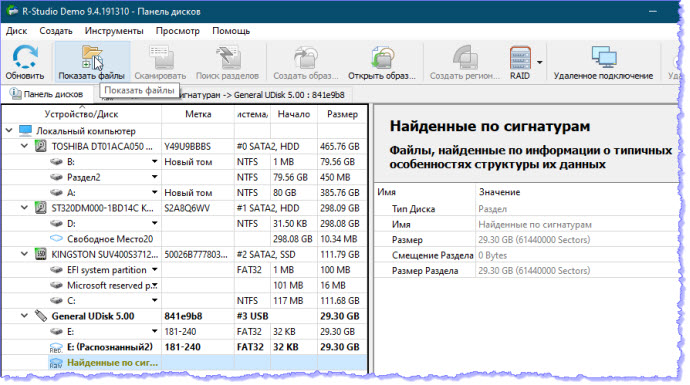Open dropdown arrow for partition C:
Viewport: 690px width, 385px height.
click(154, 301)
